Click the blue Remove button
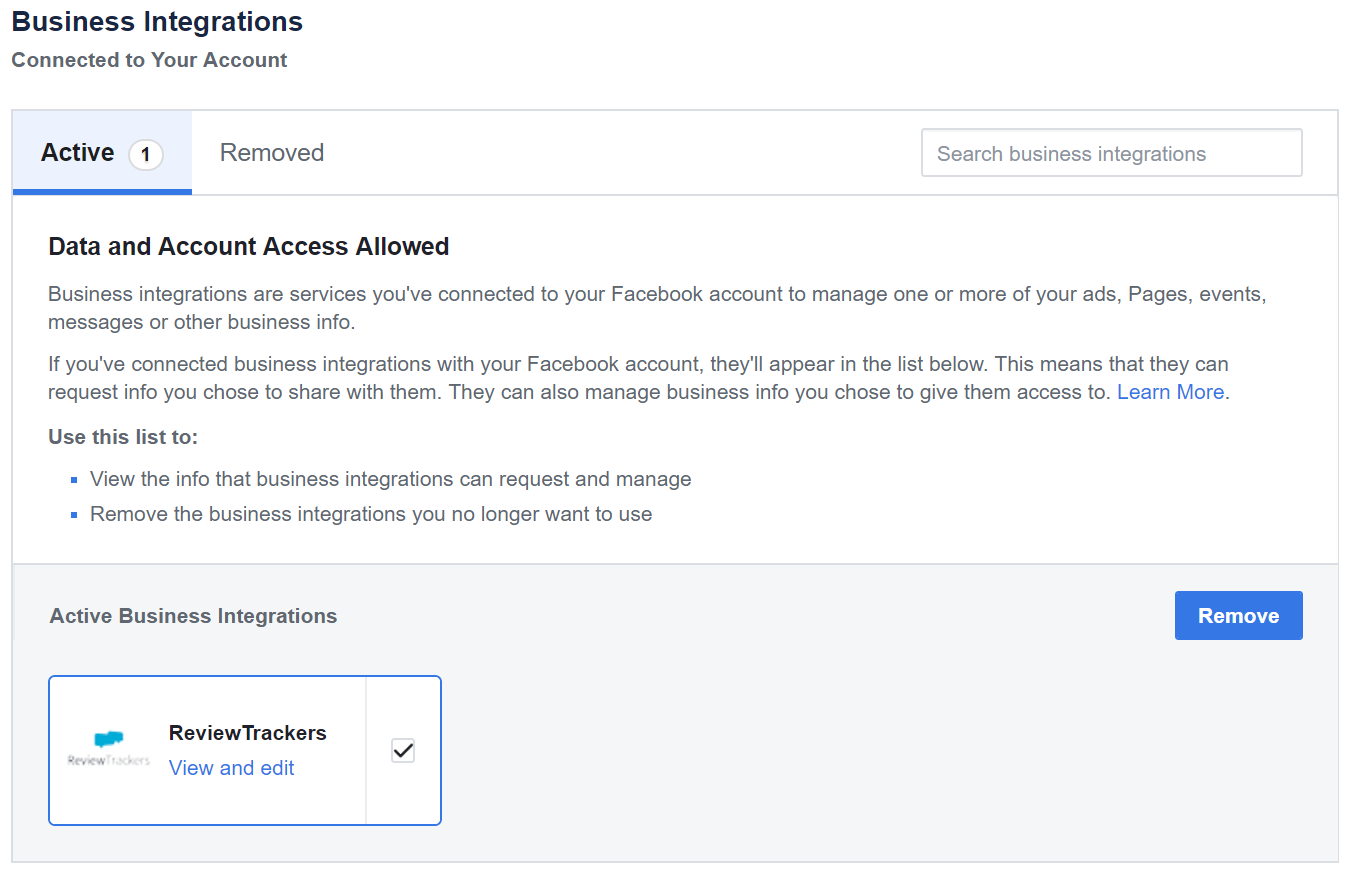The image size is (1351, 877). tap(1238, 615)
